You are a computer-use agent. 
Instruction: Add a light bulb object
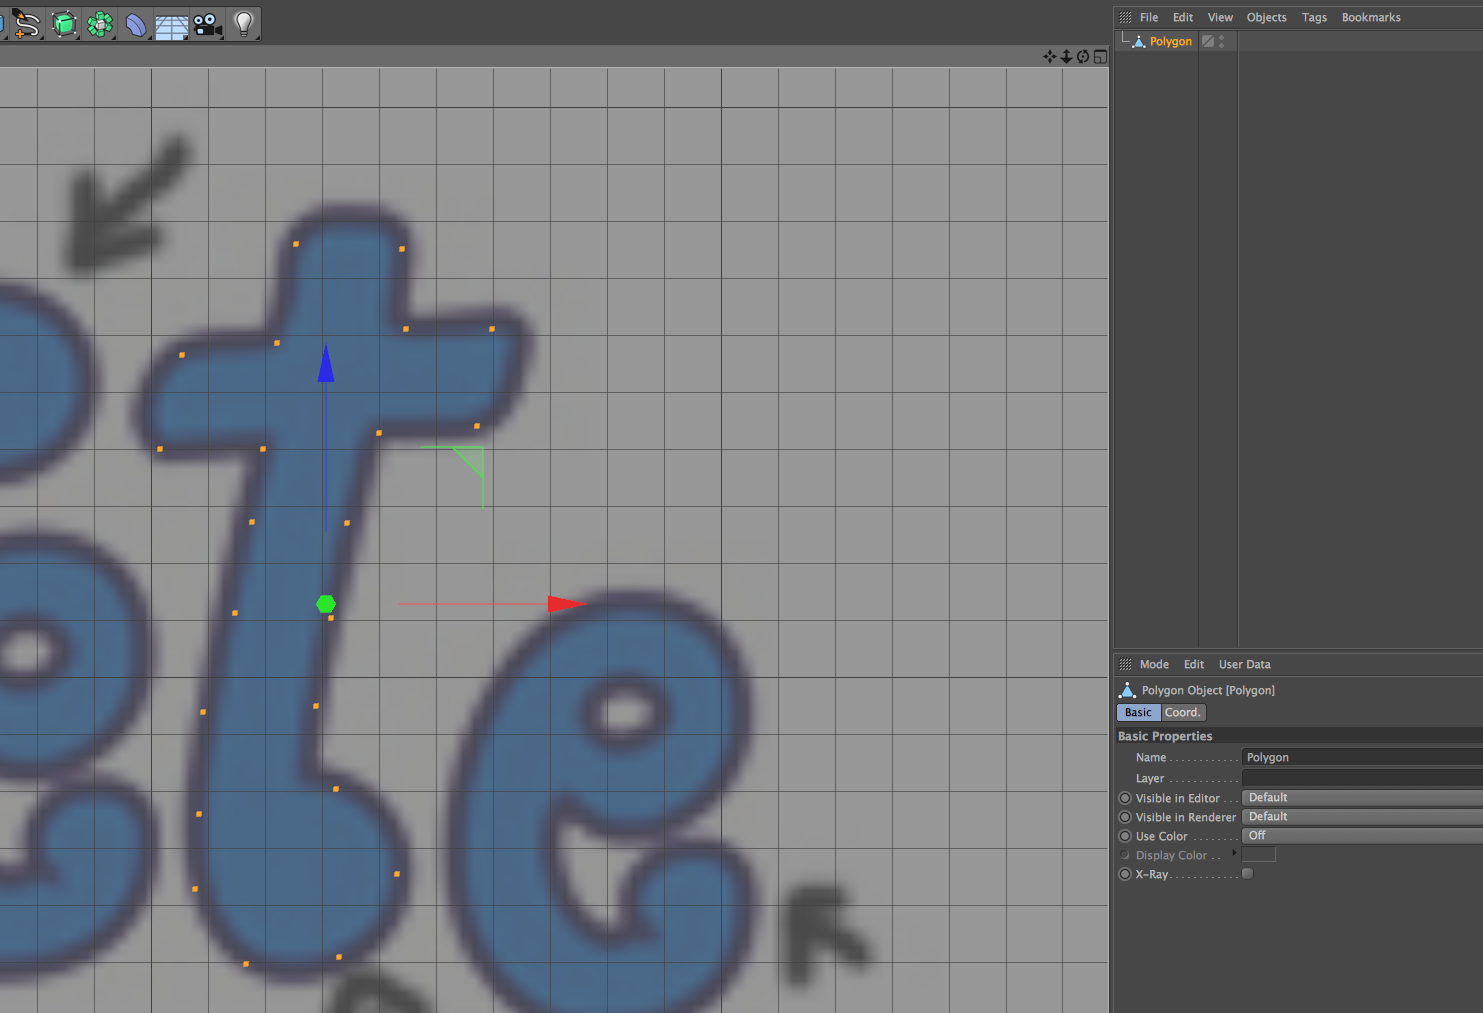(244, 24)
